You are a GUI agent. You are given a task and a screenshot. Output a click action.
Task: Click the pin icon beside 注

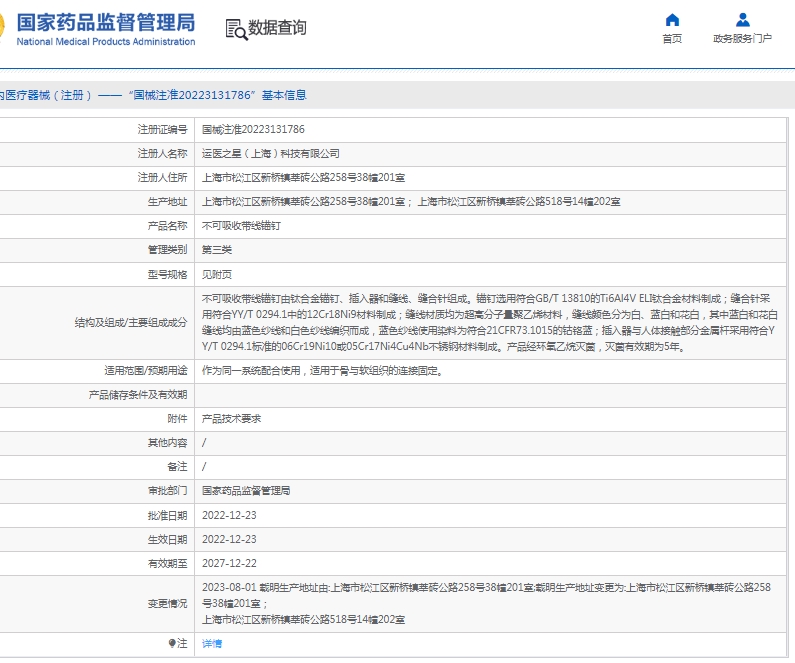pyautogui.click(x=172, y=643)
